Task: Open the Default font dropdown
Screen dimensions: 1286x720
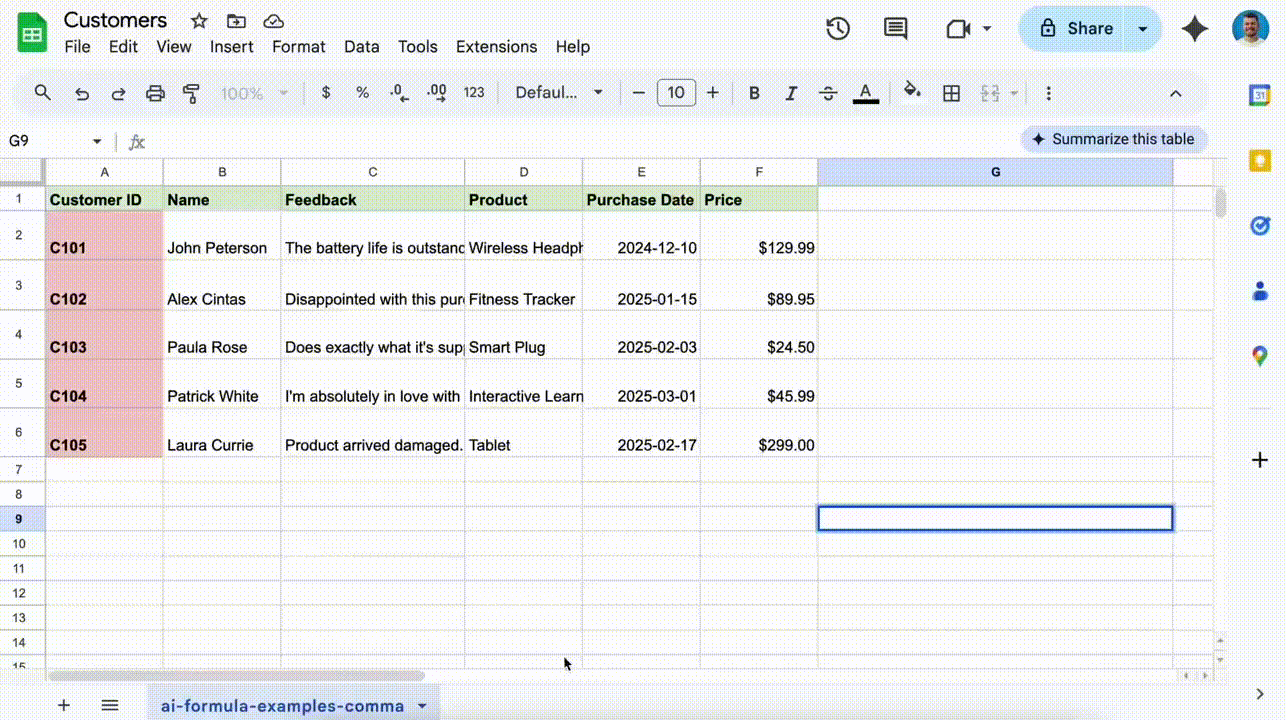Action: click(559, 93)
